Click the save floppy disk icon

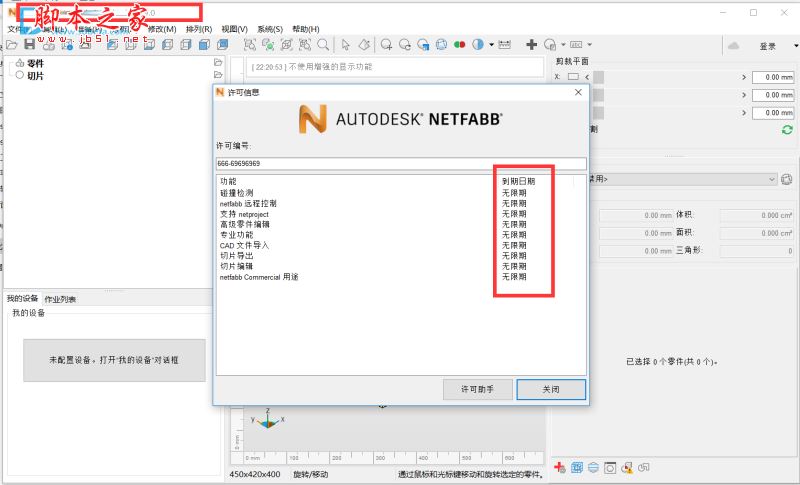pos(30,44)
